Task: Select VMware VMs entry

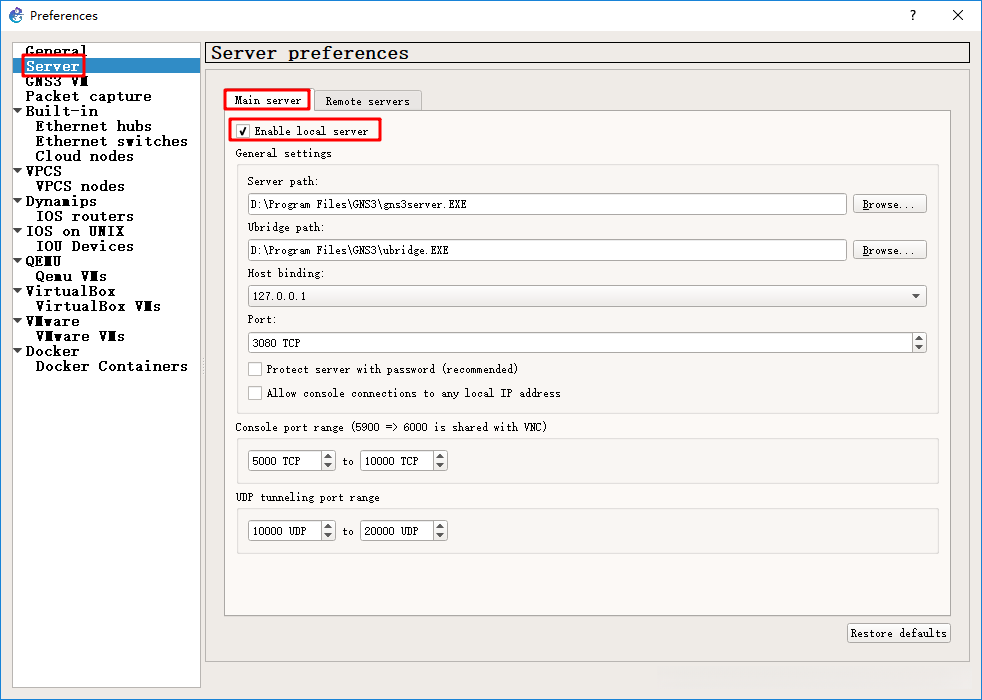Action: 80,336
